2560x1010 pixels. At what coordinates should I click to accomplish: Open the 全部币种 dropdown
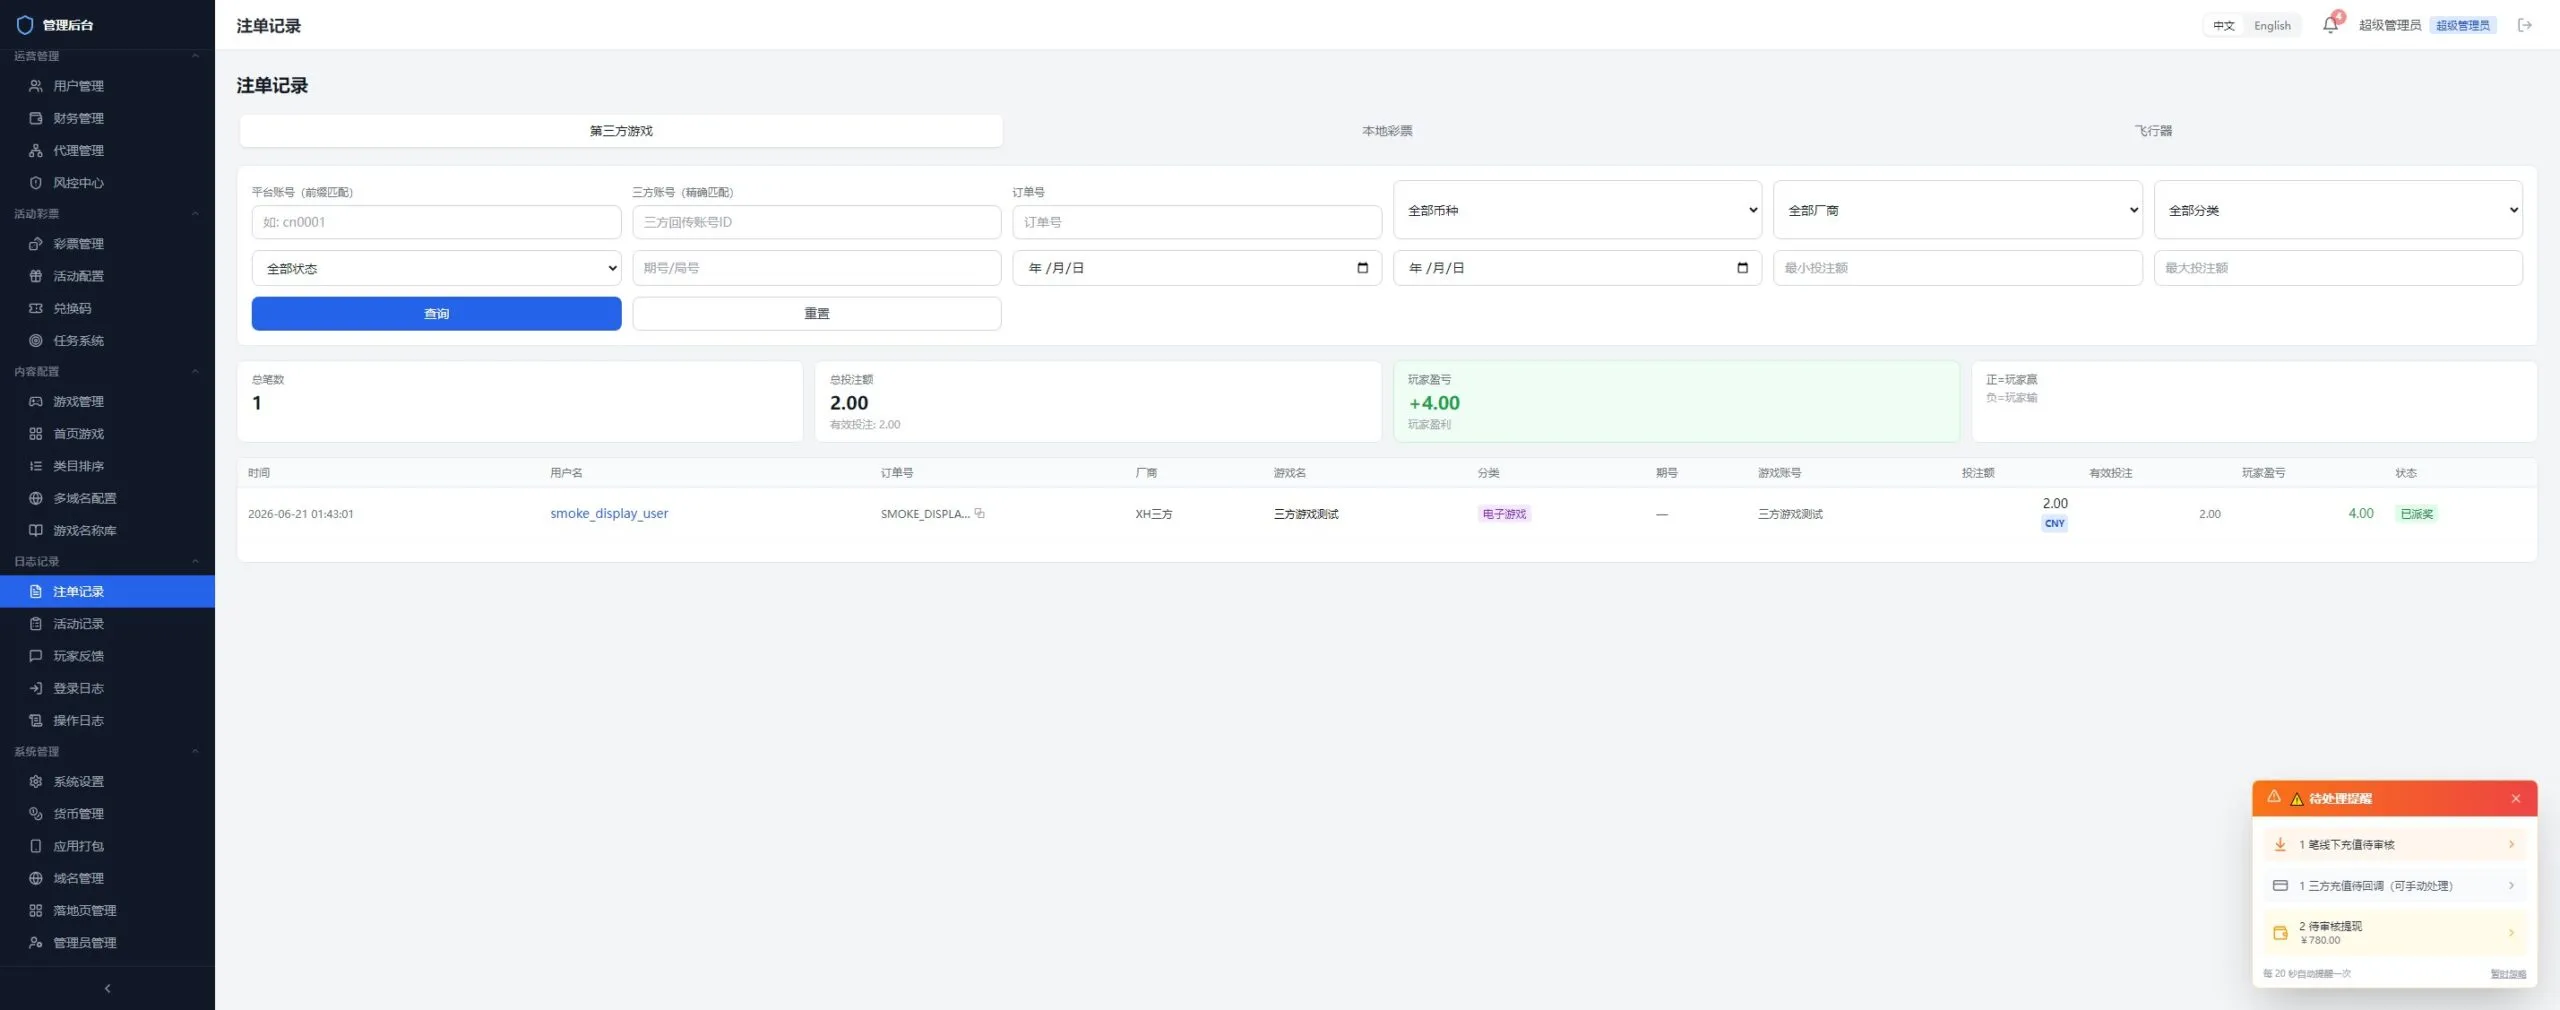[x=1577, y=210]
